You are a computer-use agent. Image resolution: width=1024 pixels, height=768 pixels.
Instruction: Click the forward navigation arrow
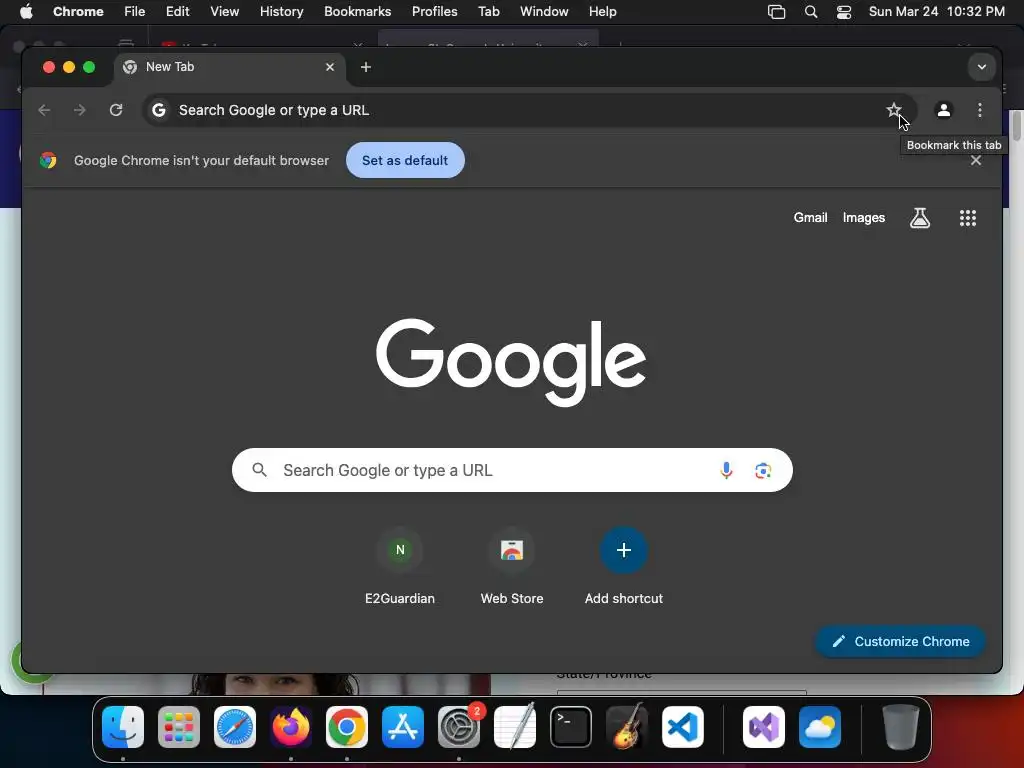pos(80,110)
